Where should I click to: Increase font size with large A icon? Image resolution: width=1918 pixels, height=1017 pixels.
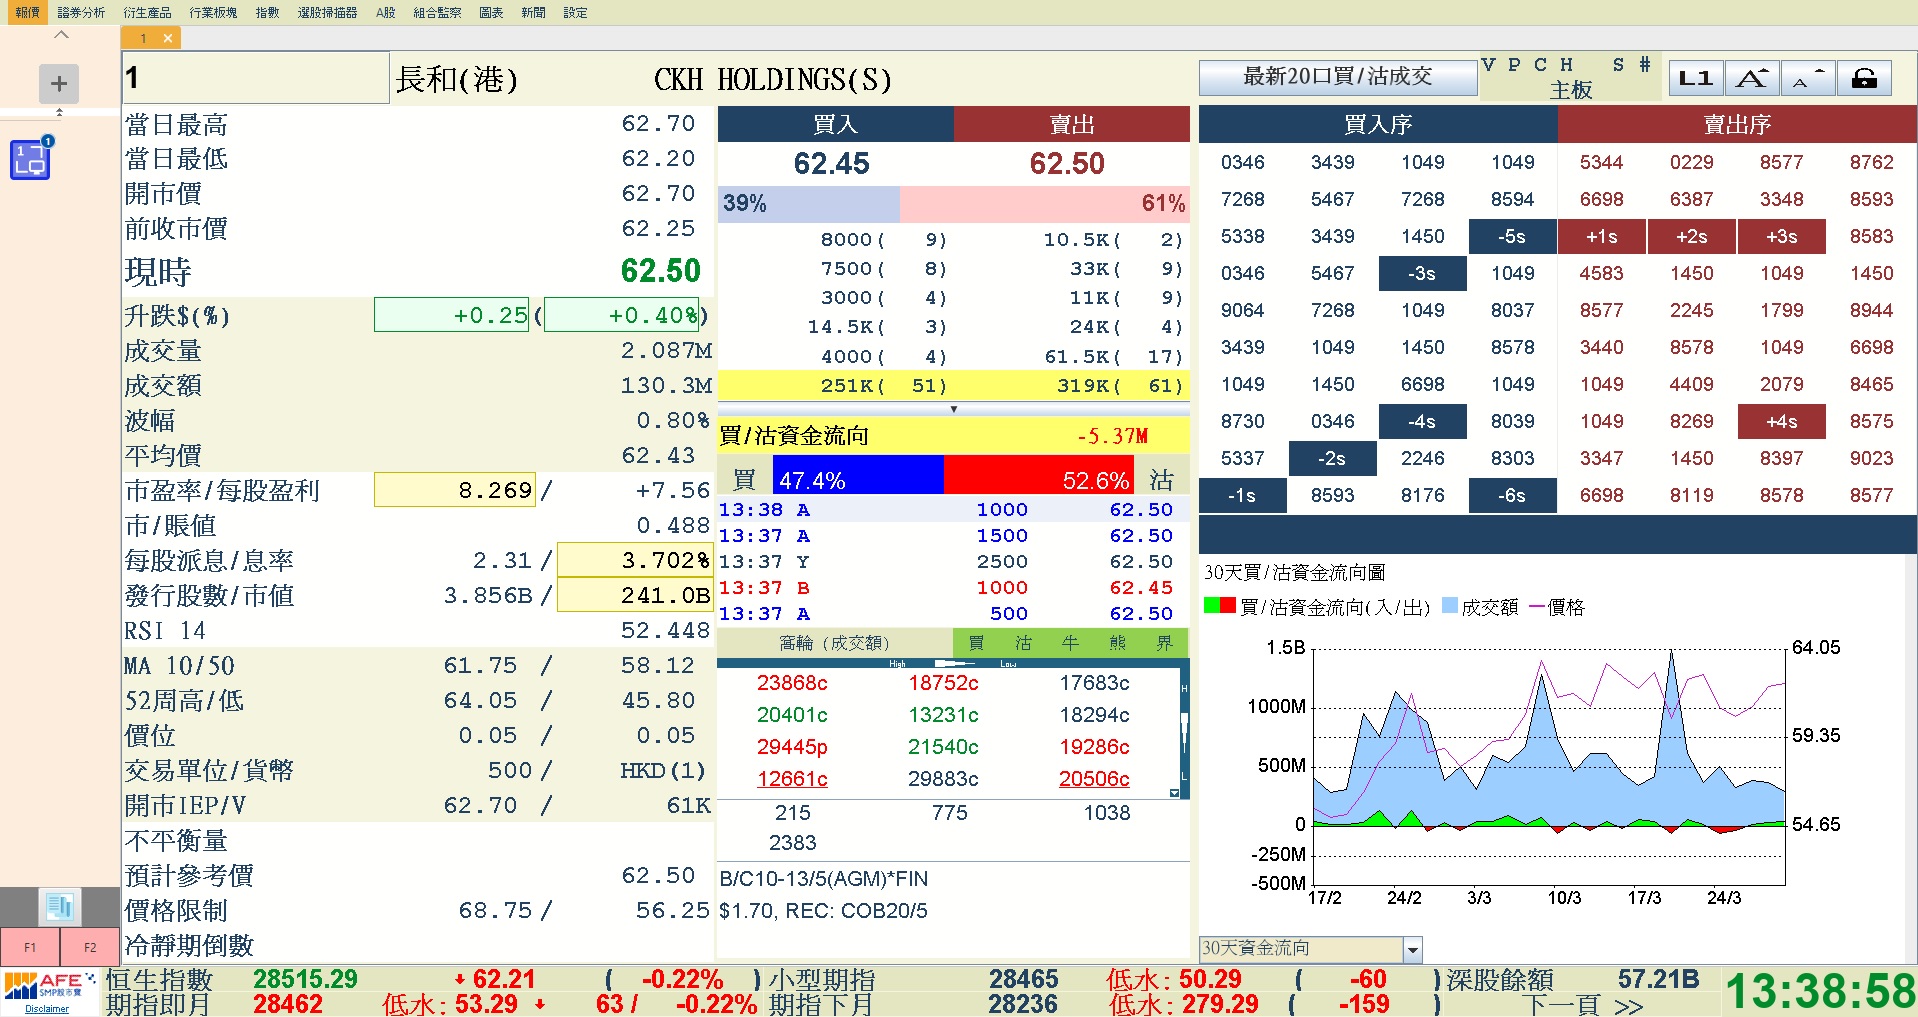click(x=1751, y=78)
